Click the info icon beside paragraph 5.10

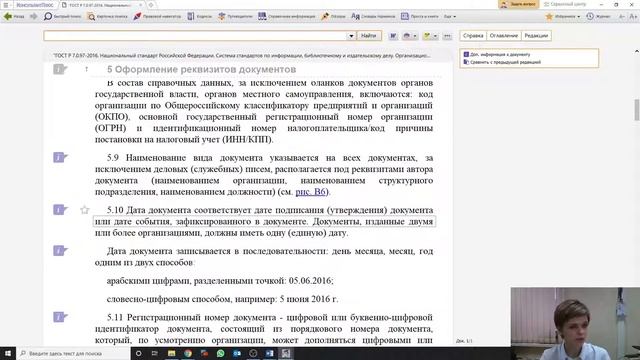coord(60,209)
